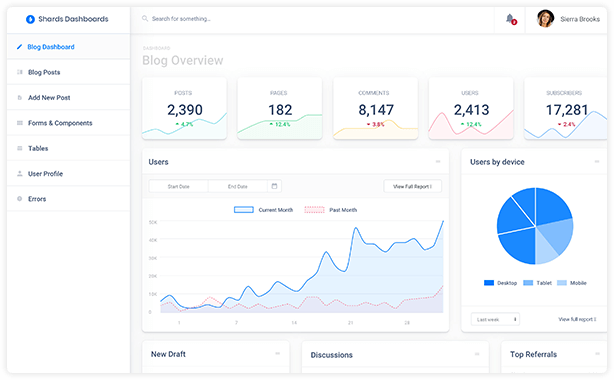Collapse the Users by device card
This screenshot has width=614, height=380.
(597, 161)
